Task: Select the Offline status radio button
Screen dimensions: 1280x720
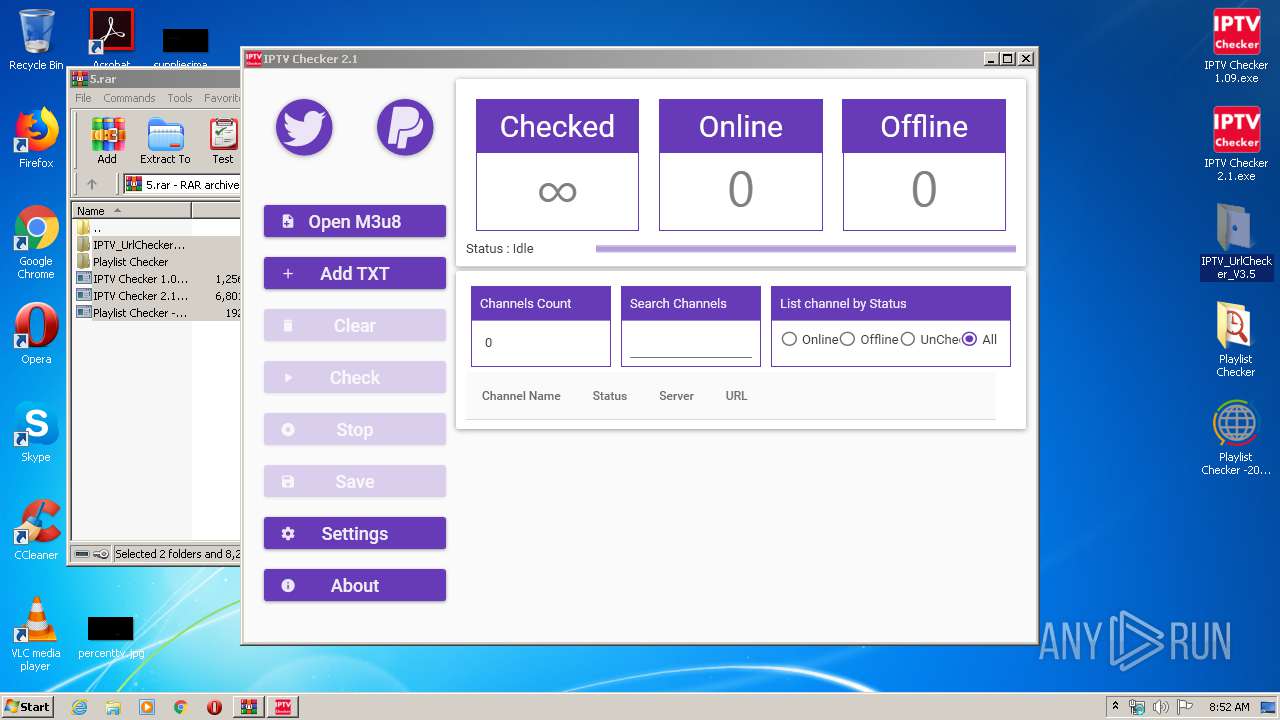Action: pyautogui.click(x=847, y=339)
